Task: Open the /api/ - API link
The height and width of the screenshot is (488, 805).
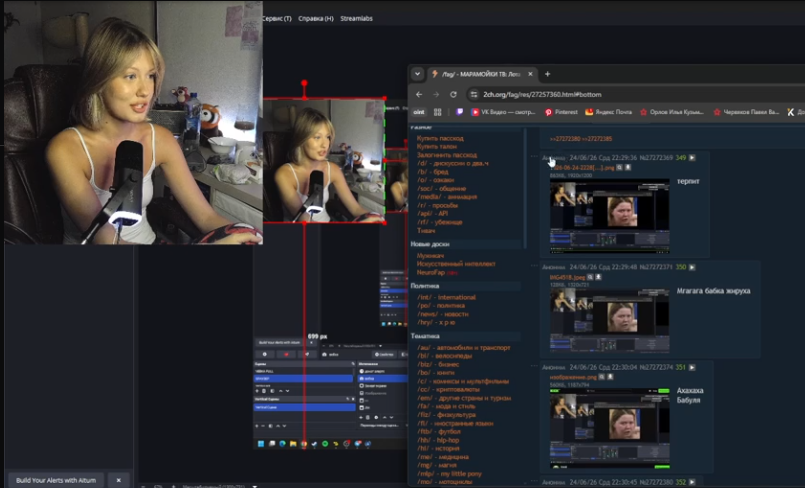Action: coord(432,213)
